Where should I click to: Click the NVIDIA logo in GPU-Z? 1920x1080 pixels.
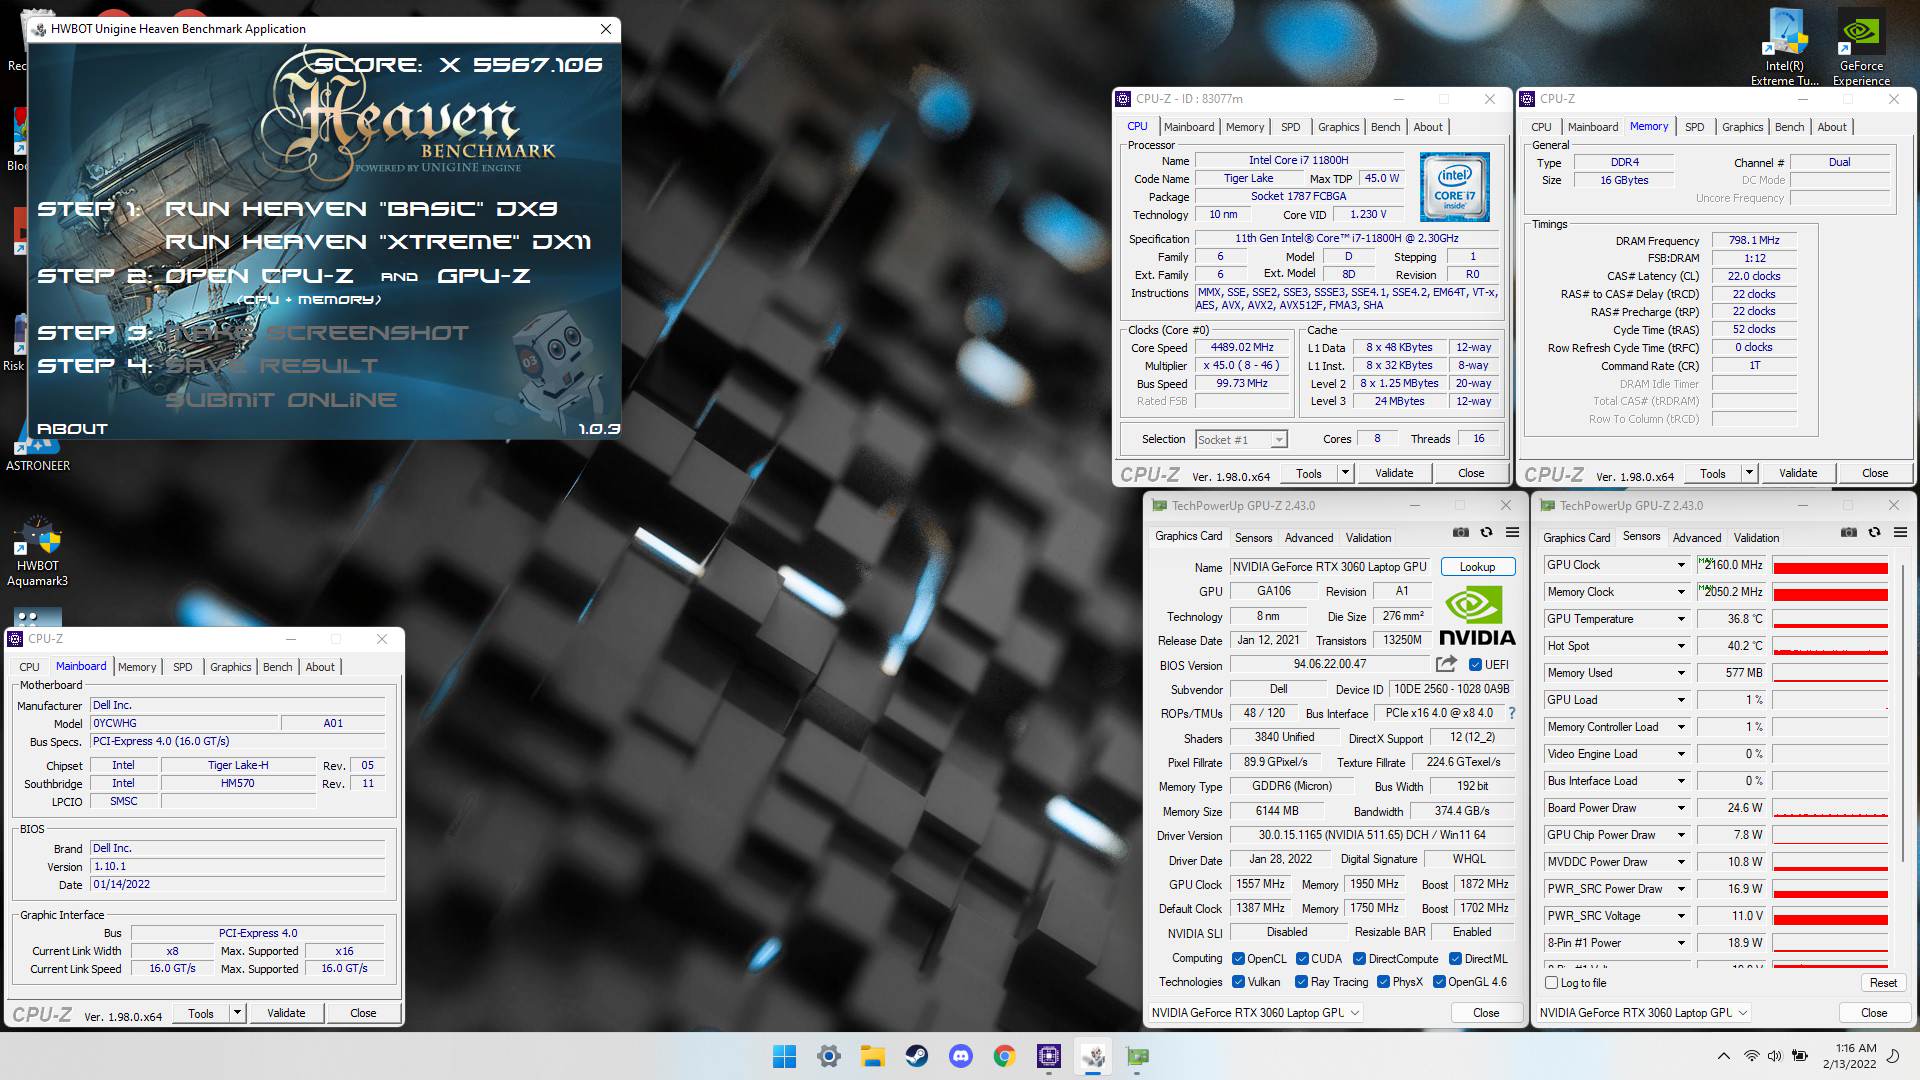click(x=1477, y=617)
